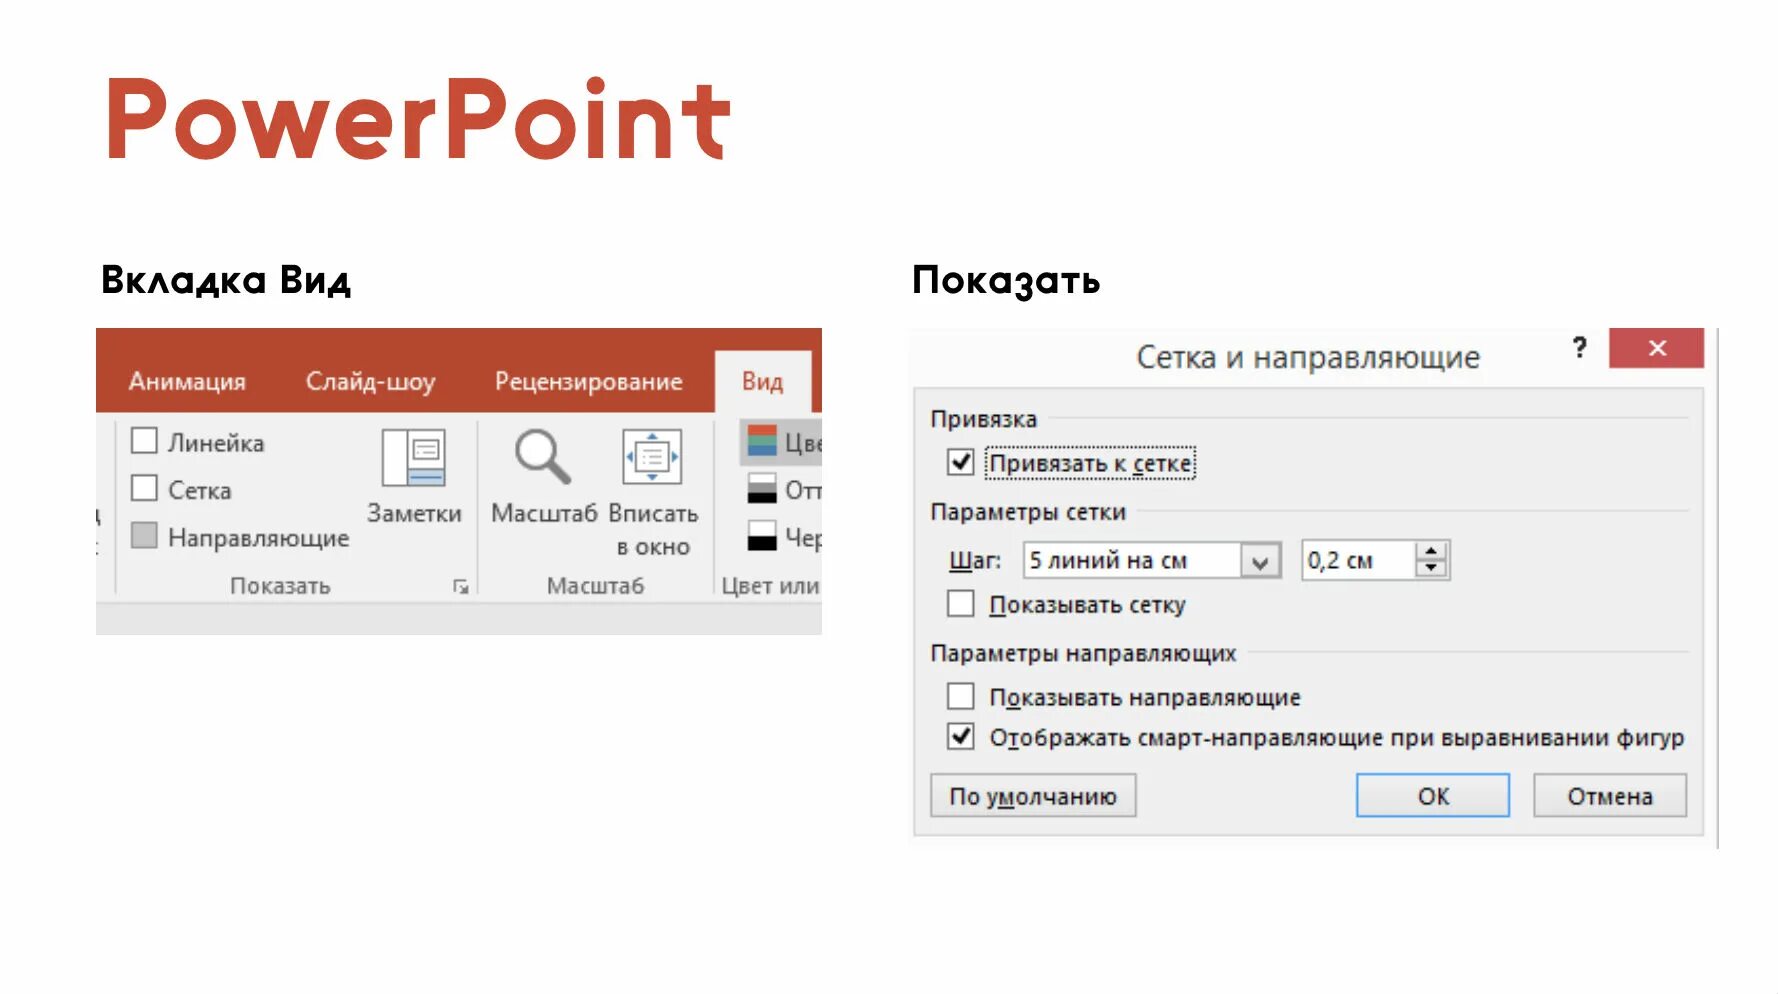Confirm with the OK button
1778x994 pixels.
1433,796
